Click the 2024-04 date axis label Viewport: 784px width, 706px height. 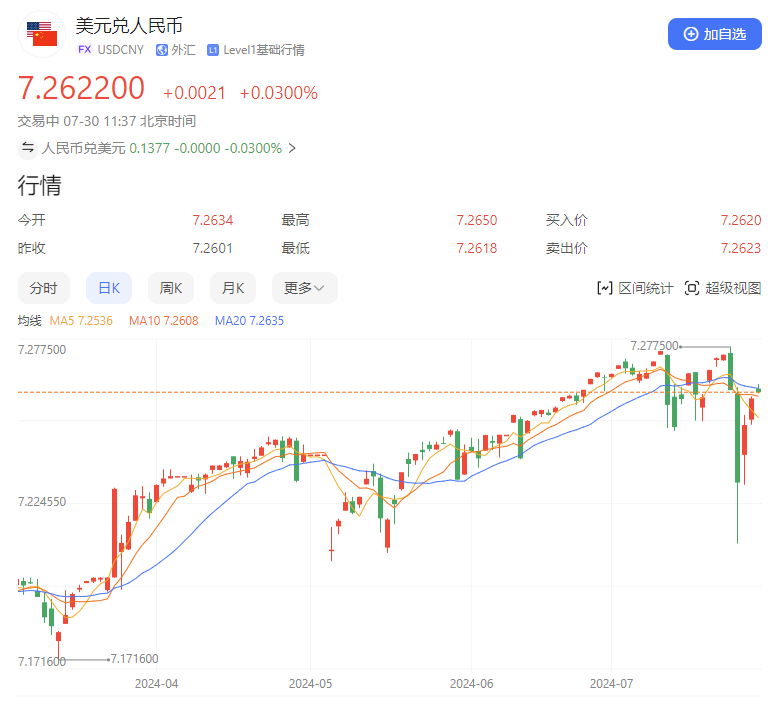pyautogui.click(x=156, y=684)
